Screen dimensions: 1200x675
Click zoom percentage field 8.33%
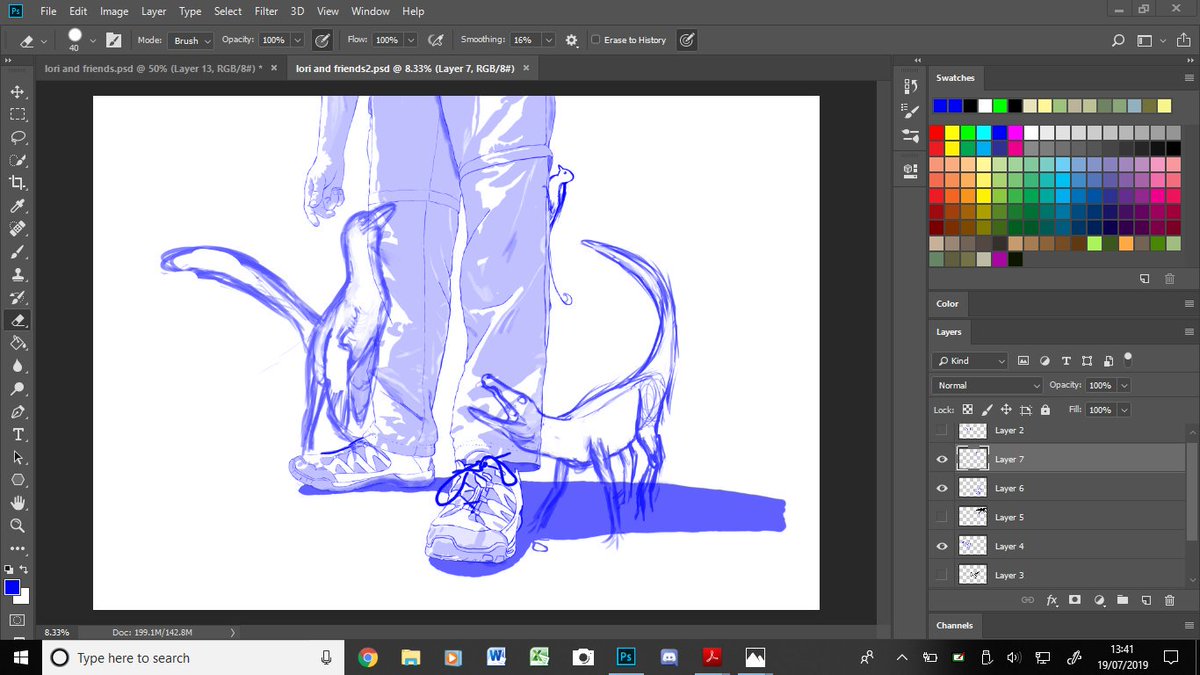pos(58,632)
